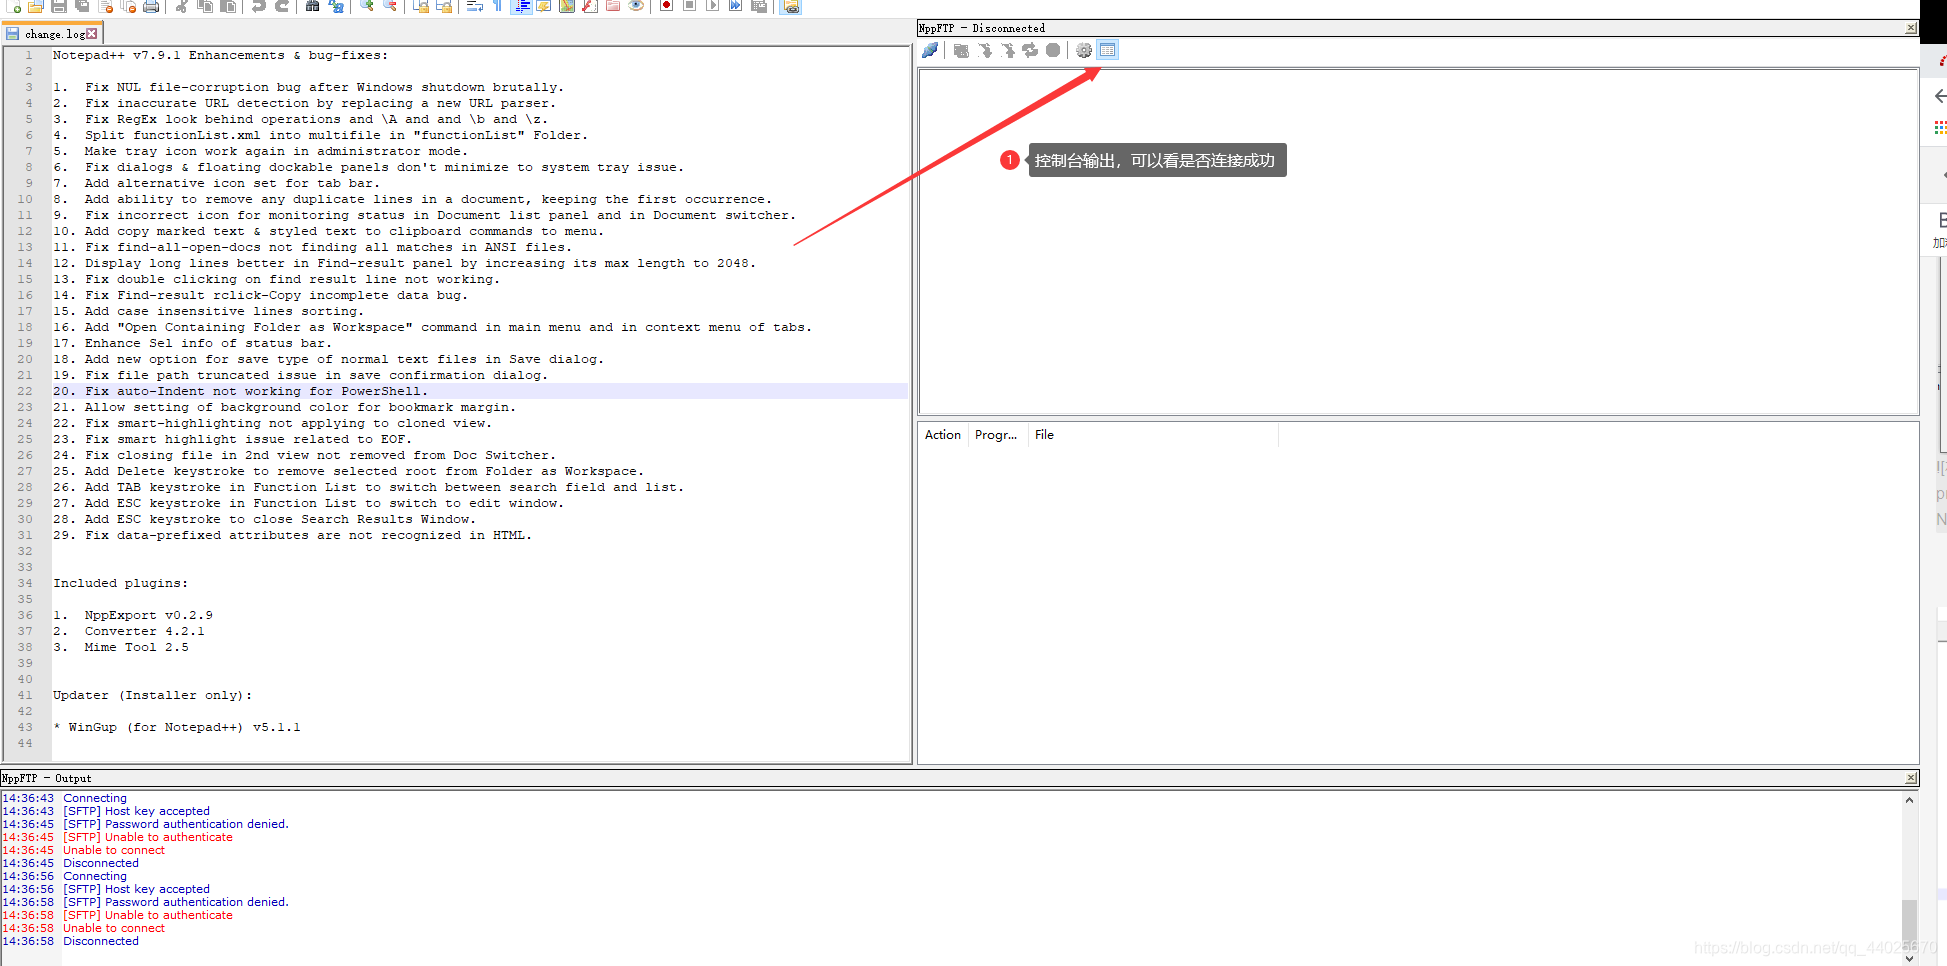Redo the last undone edit
Screen dimensions: 1947x966
point(282,6)
